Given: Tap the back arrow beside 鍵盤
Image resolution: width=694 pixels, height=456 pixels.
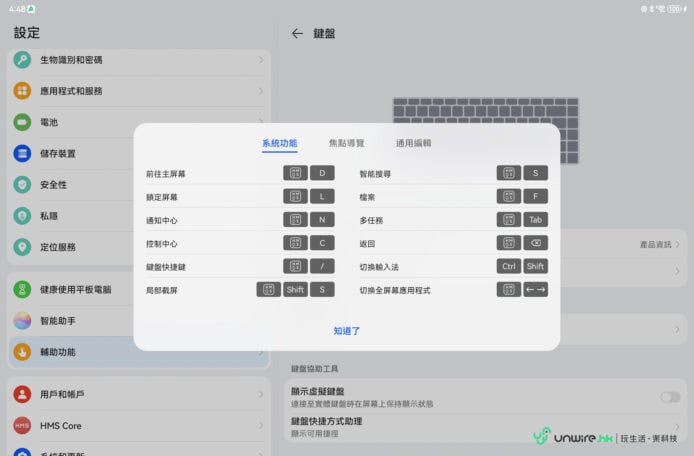Looking at the screenshot, I should (x=297, y=33).
